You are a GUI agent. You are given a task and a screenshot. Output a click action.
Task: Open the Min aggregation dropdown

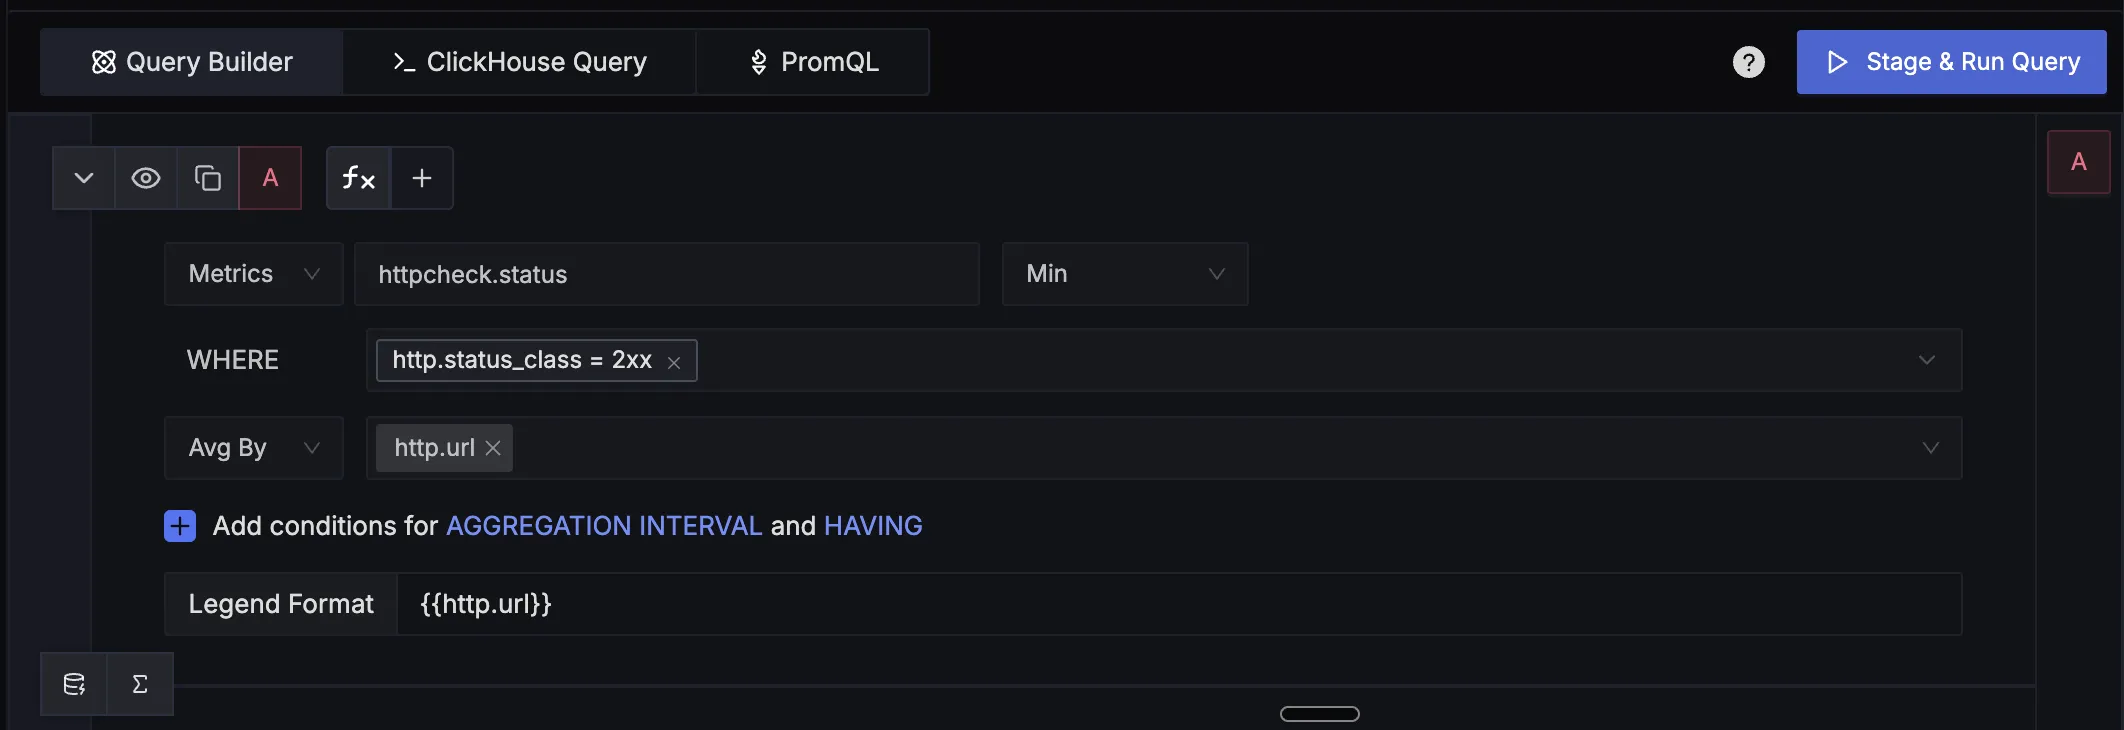click(1125, 274)
